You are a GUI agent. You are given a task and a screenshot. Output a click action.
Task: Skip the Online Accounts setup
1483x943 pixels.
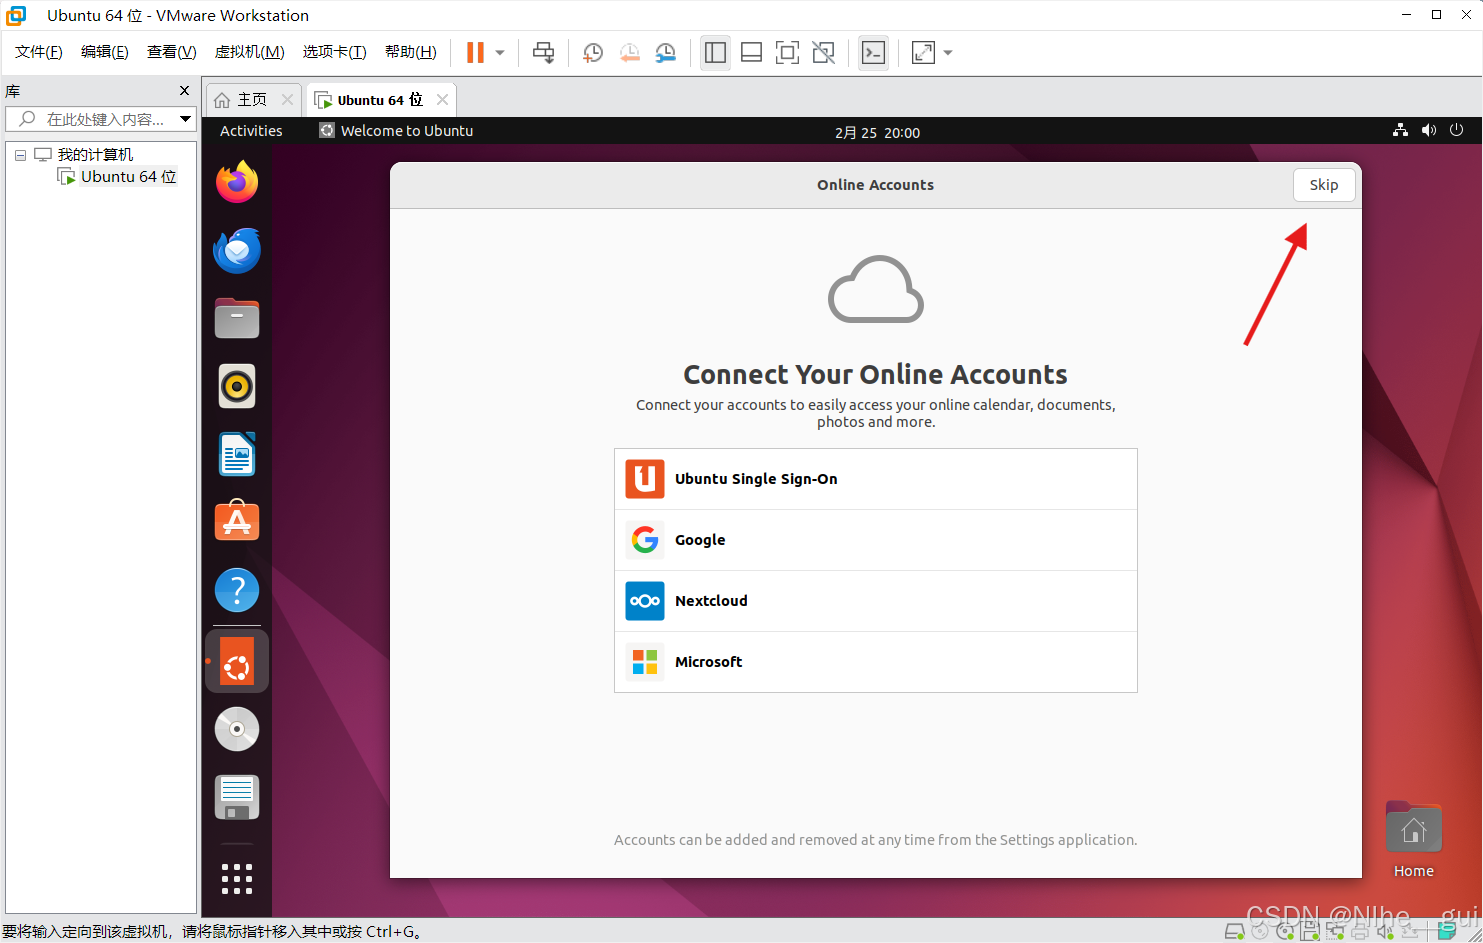(x=1324, y=185)
